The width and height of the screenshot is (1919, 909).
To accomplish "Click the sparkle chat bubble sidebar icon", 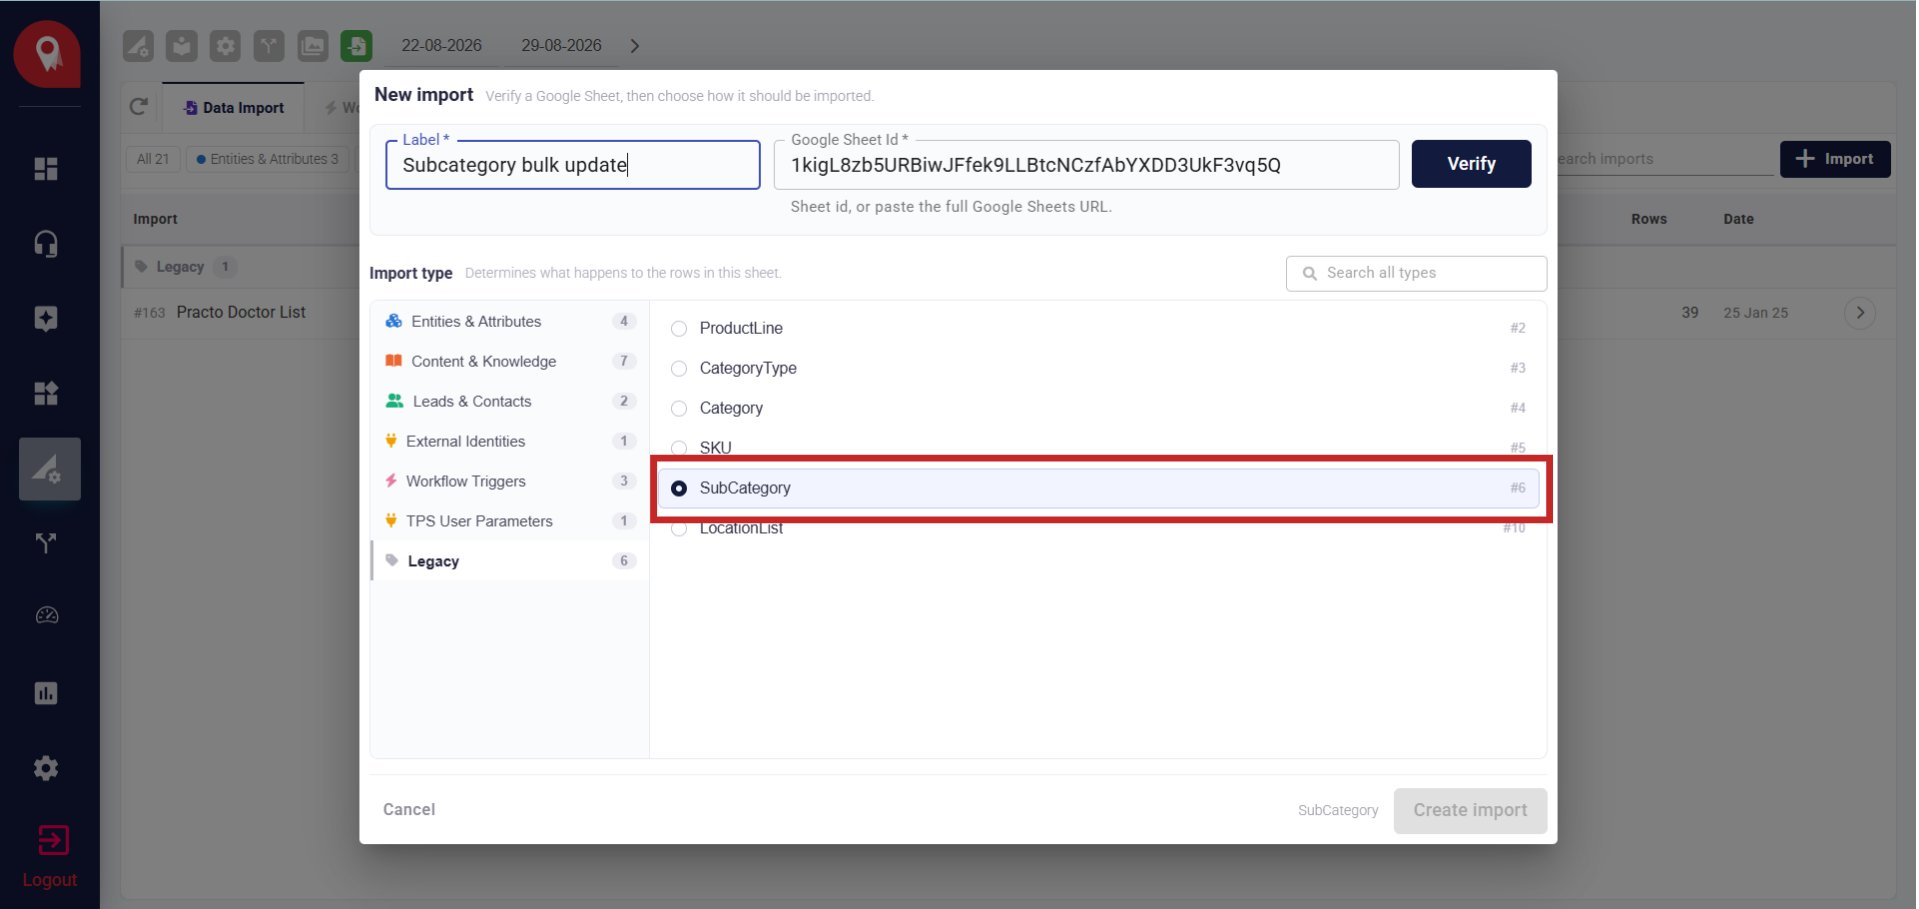I will coord(46,319).
